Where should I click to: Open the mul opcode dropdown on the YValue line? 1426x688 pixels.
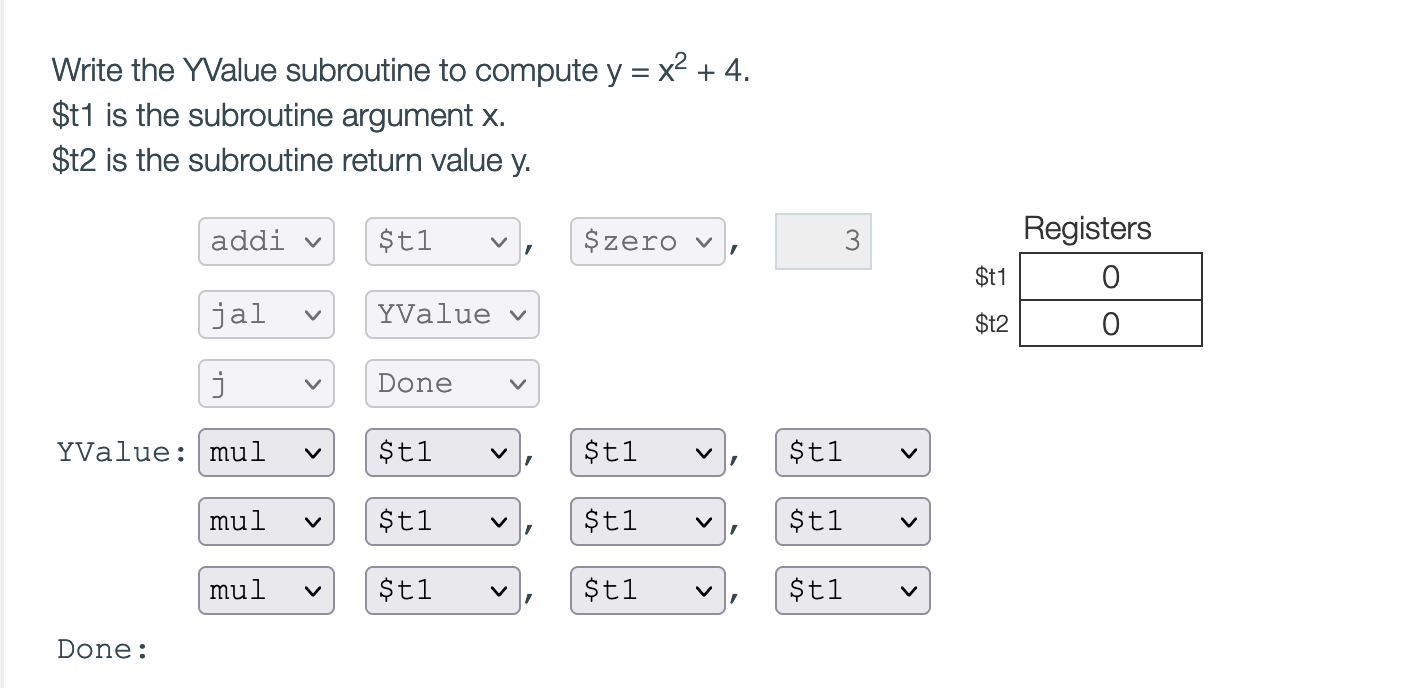tap(266, 452)
